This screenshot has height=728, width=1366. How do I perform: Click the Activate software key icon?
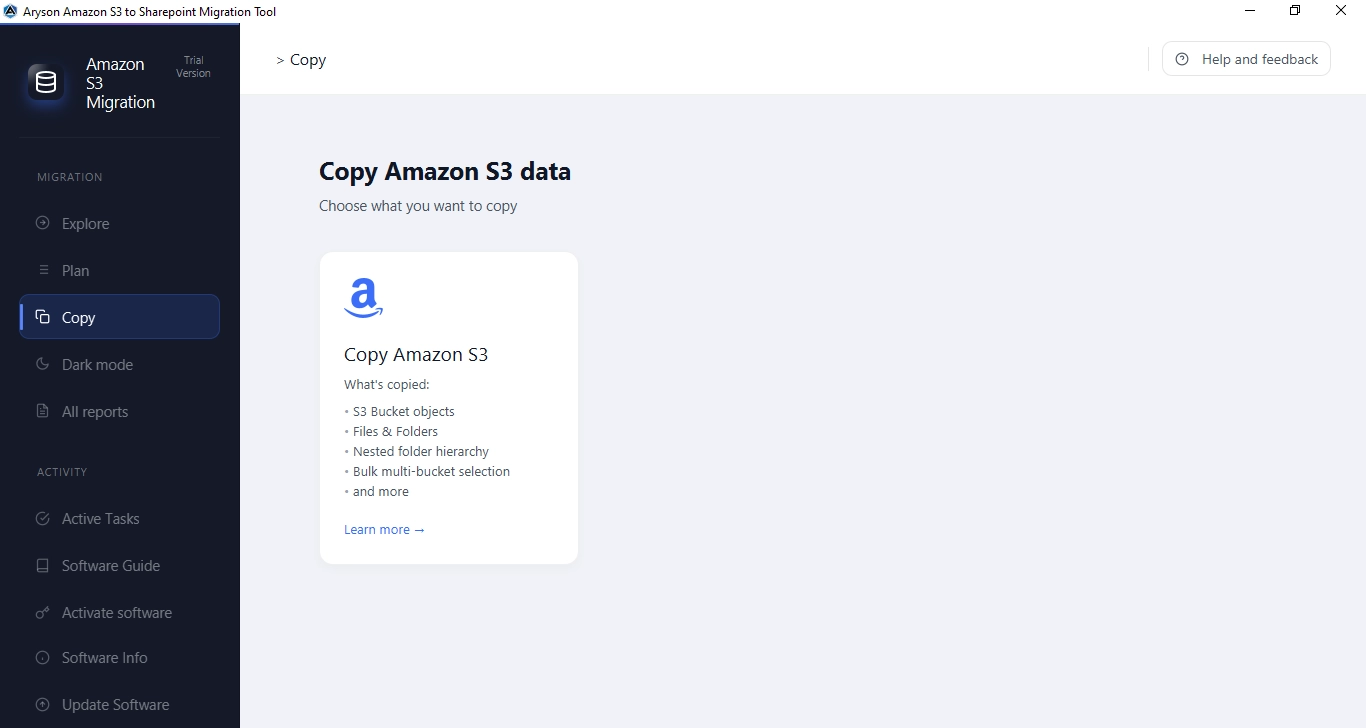(42, 612)
